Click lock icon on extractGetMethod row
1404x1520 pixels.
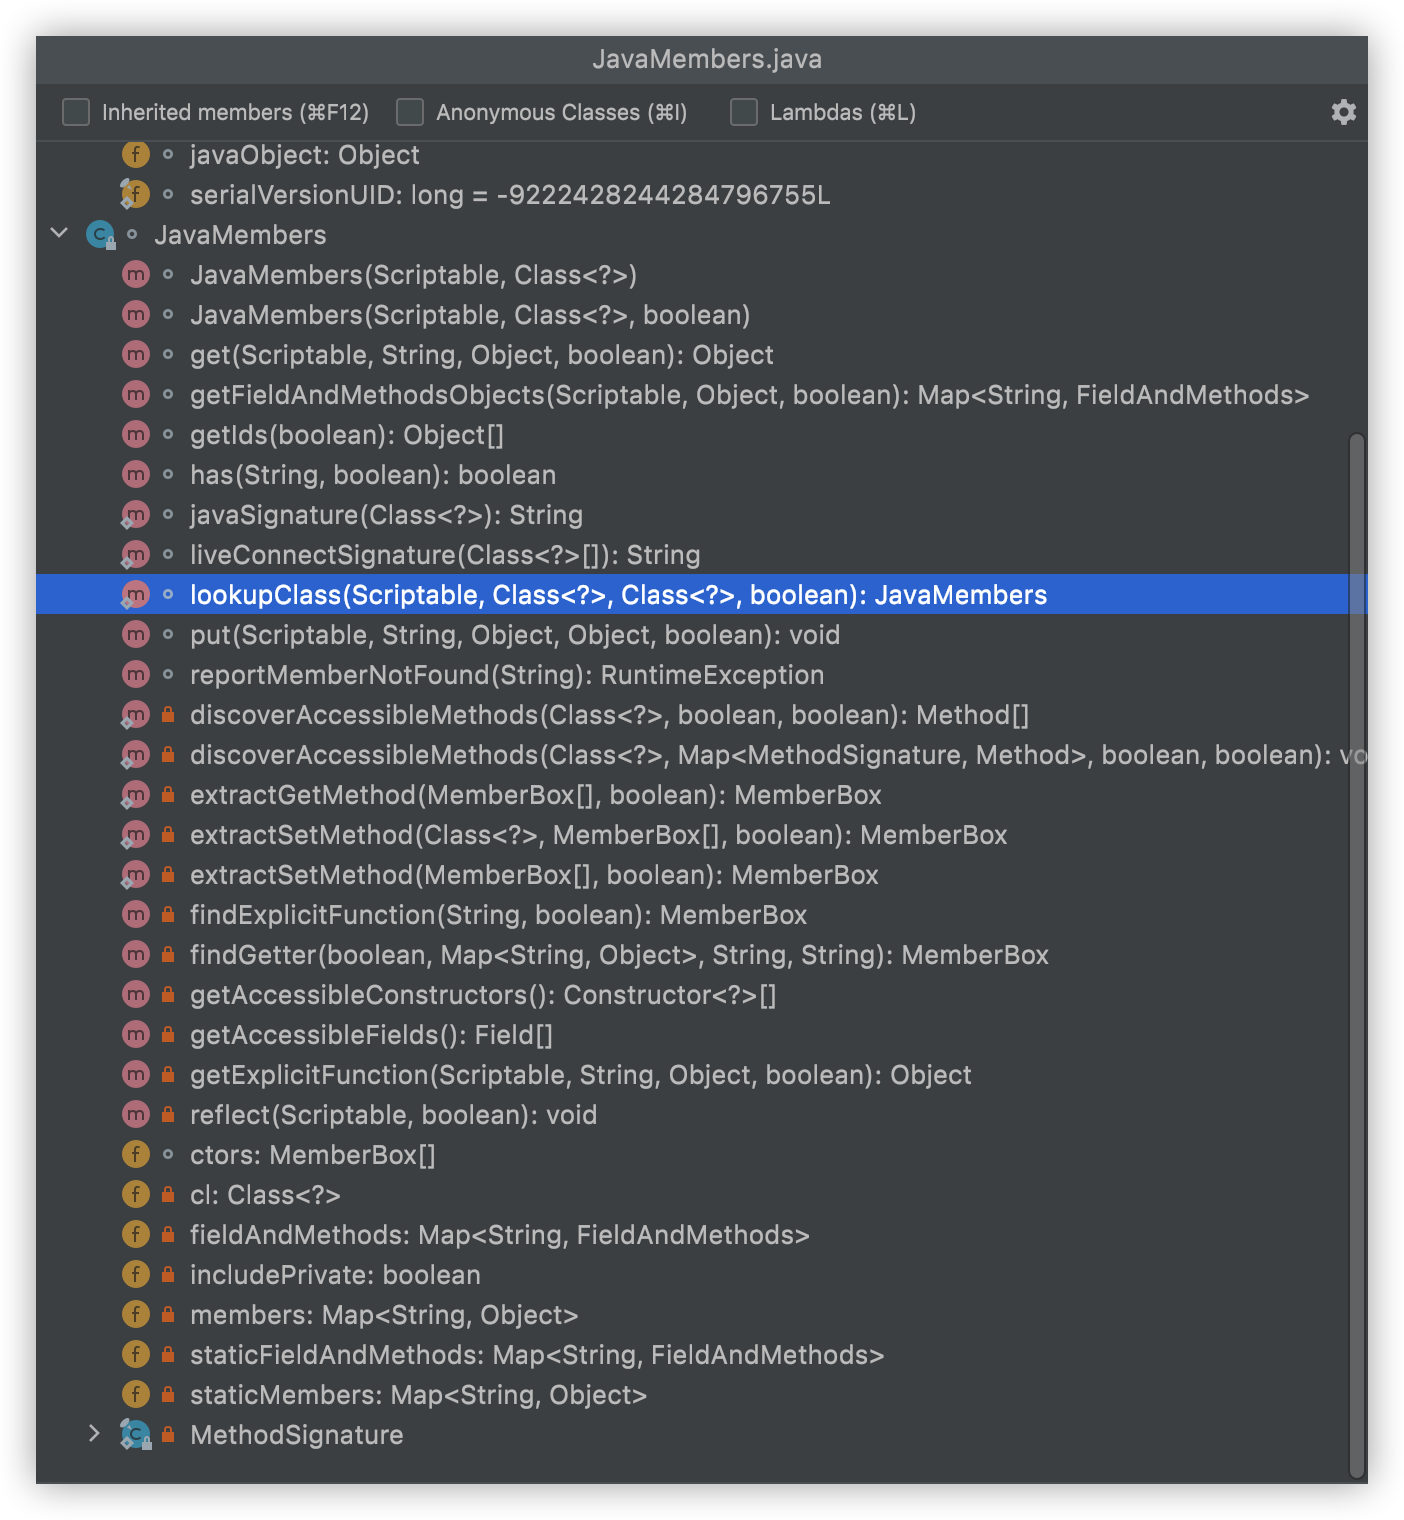click(x=168, y=794)
